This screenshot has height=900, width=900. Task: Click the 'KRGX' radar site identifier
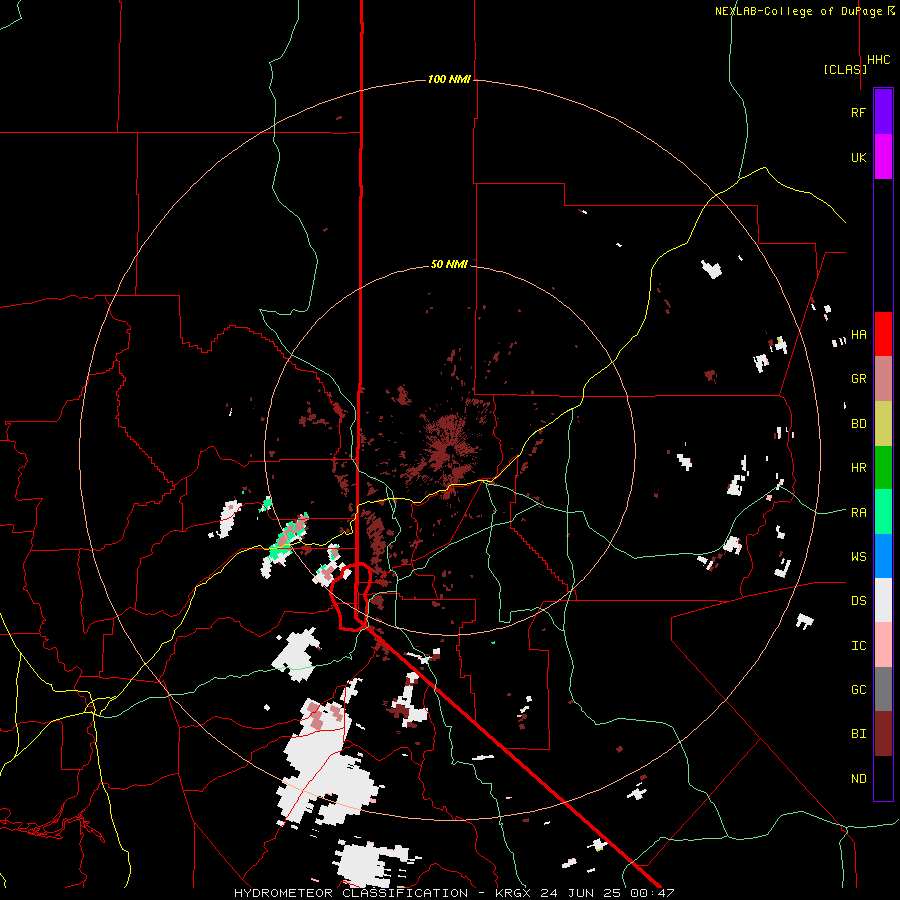pyautogui.click(x=514, y=893)
